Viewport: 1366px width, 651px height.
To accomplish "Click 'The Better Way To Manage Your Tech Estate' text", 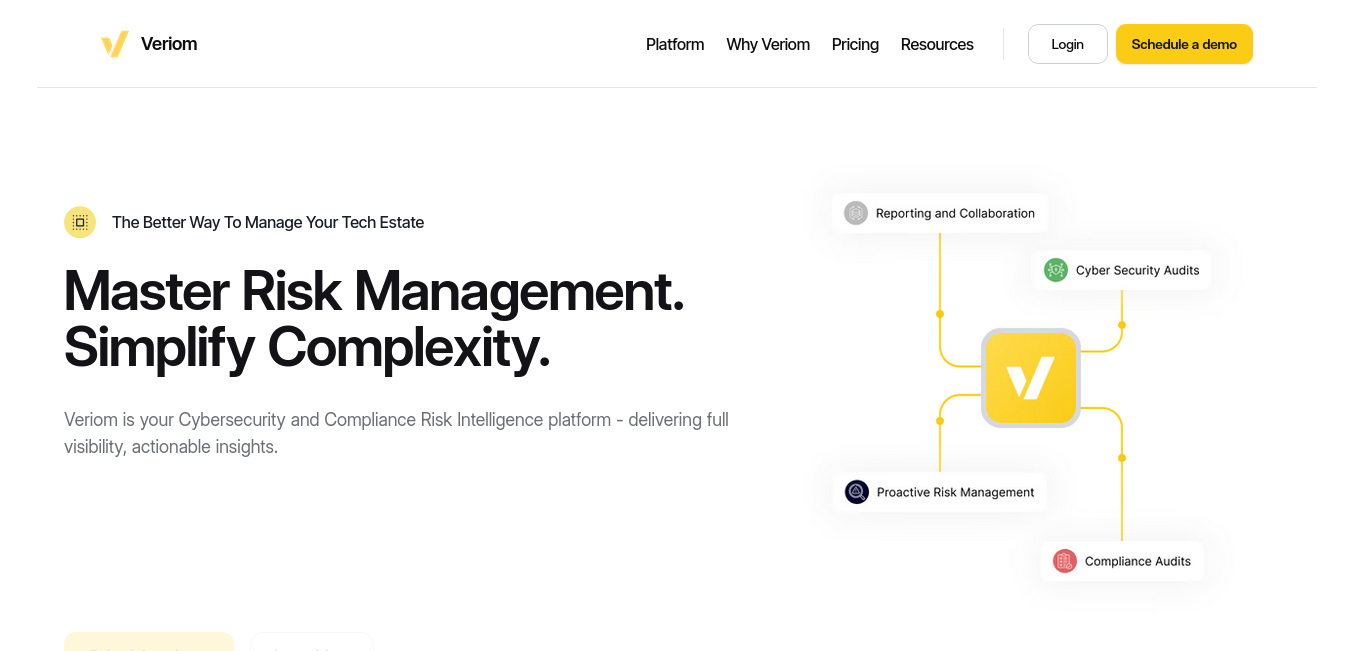I will [268, 222].
